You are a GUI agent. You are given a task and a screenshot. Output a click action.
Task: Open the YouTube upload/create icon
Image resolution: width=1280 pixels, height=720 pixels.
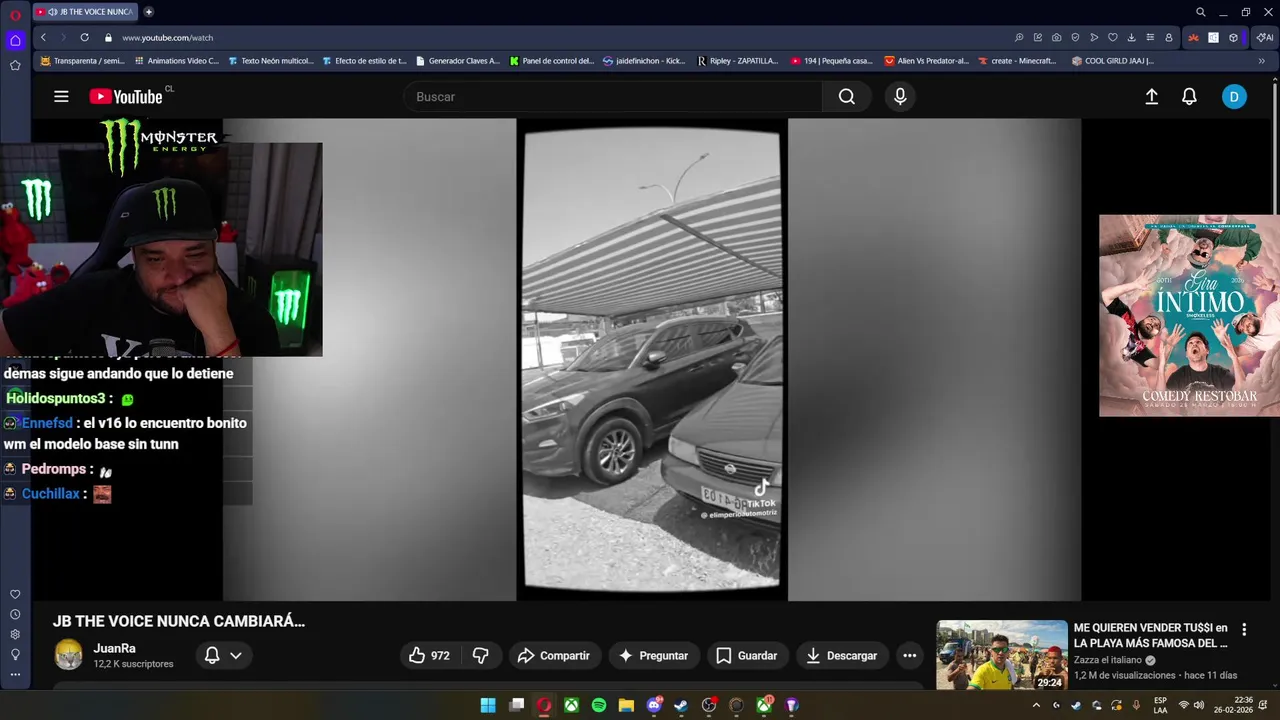pos(1152,97)
